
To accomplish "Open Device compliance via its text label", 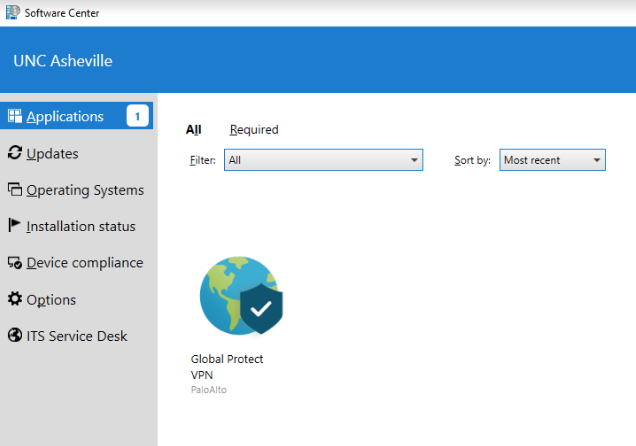I will (84, 263).
